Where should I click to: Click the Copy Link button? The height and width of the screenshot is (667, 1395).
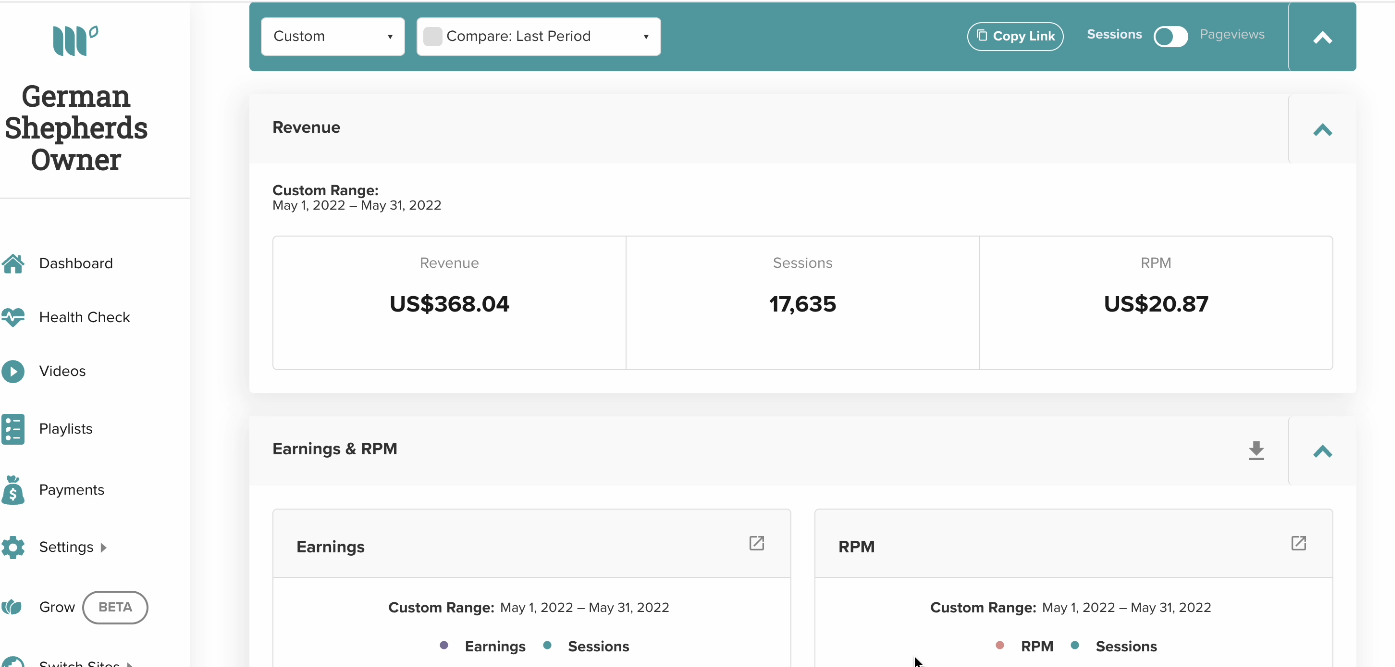[1015, 36]
